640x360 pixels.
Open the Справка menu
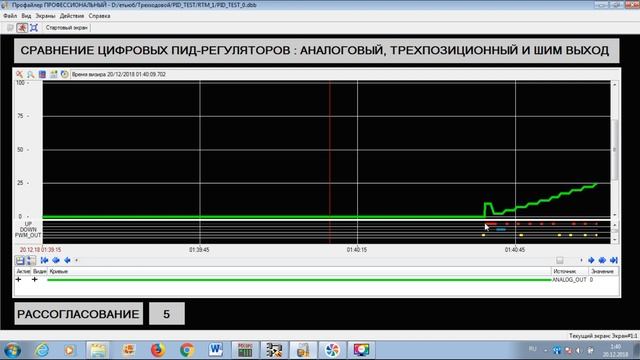[x=99, y=16]
